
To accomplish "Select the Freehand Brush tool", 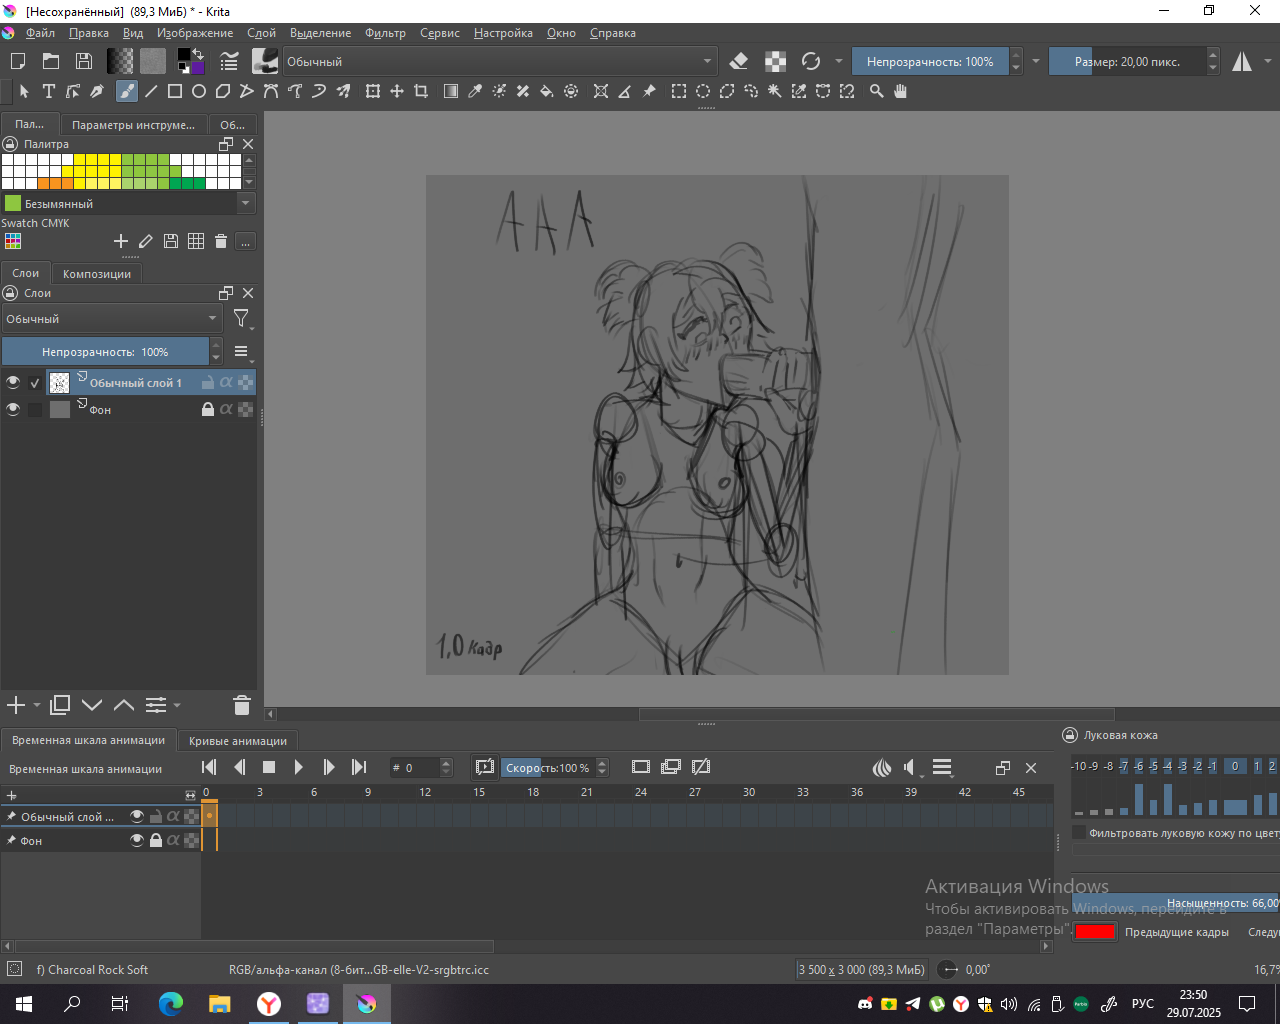I will [126, 91].
